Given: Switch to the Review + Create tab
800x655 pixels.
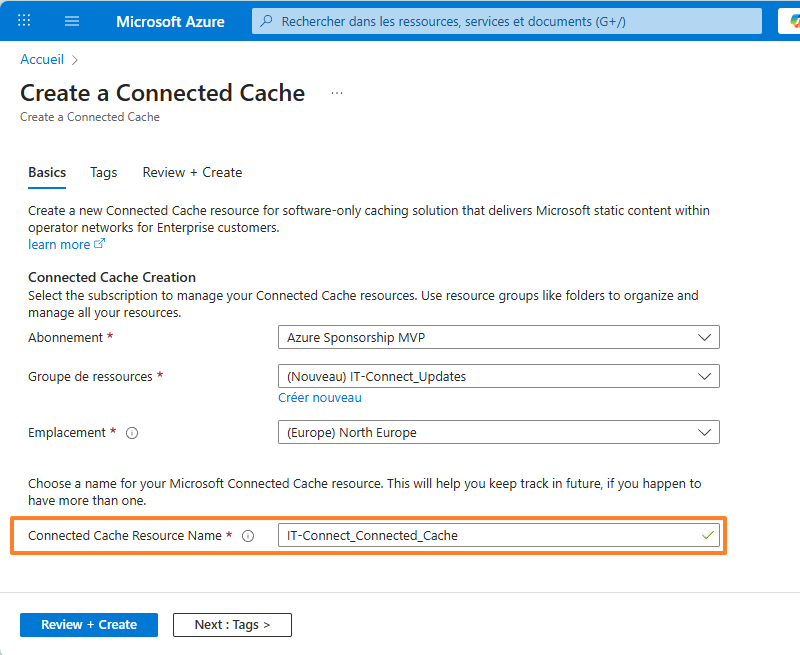Looking at the screenshot, I should click(192, 172).
